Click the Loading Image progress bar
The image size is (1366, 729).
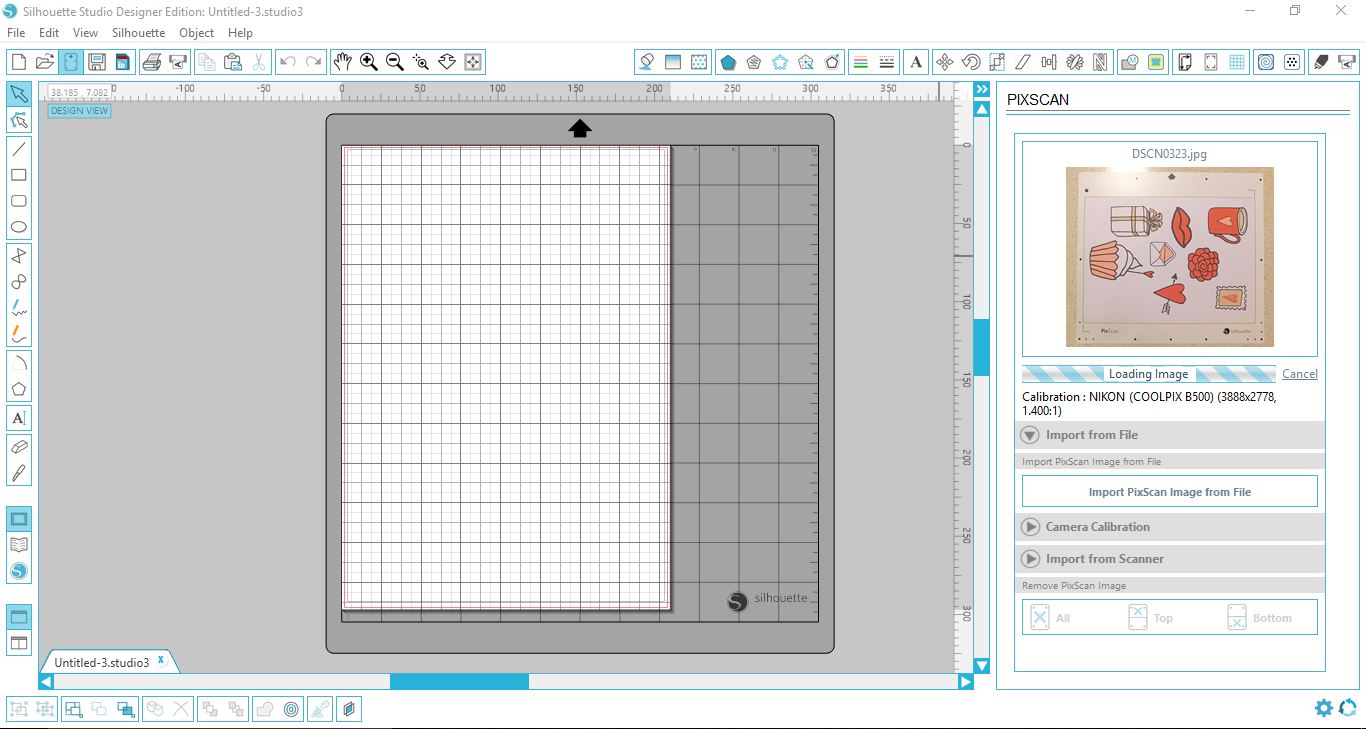pos(1148,373)
